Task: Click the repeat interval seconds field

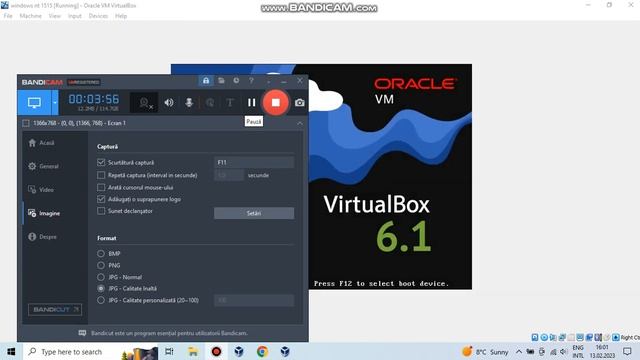Action: (x=229, y=175)
